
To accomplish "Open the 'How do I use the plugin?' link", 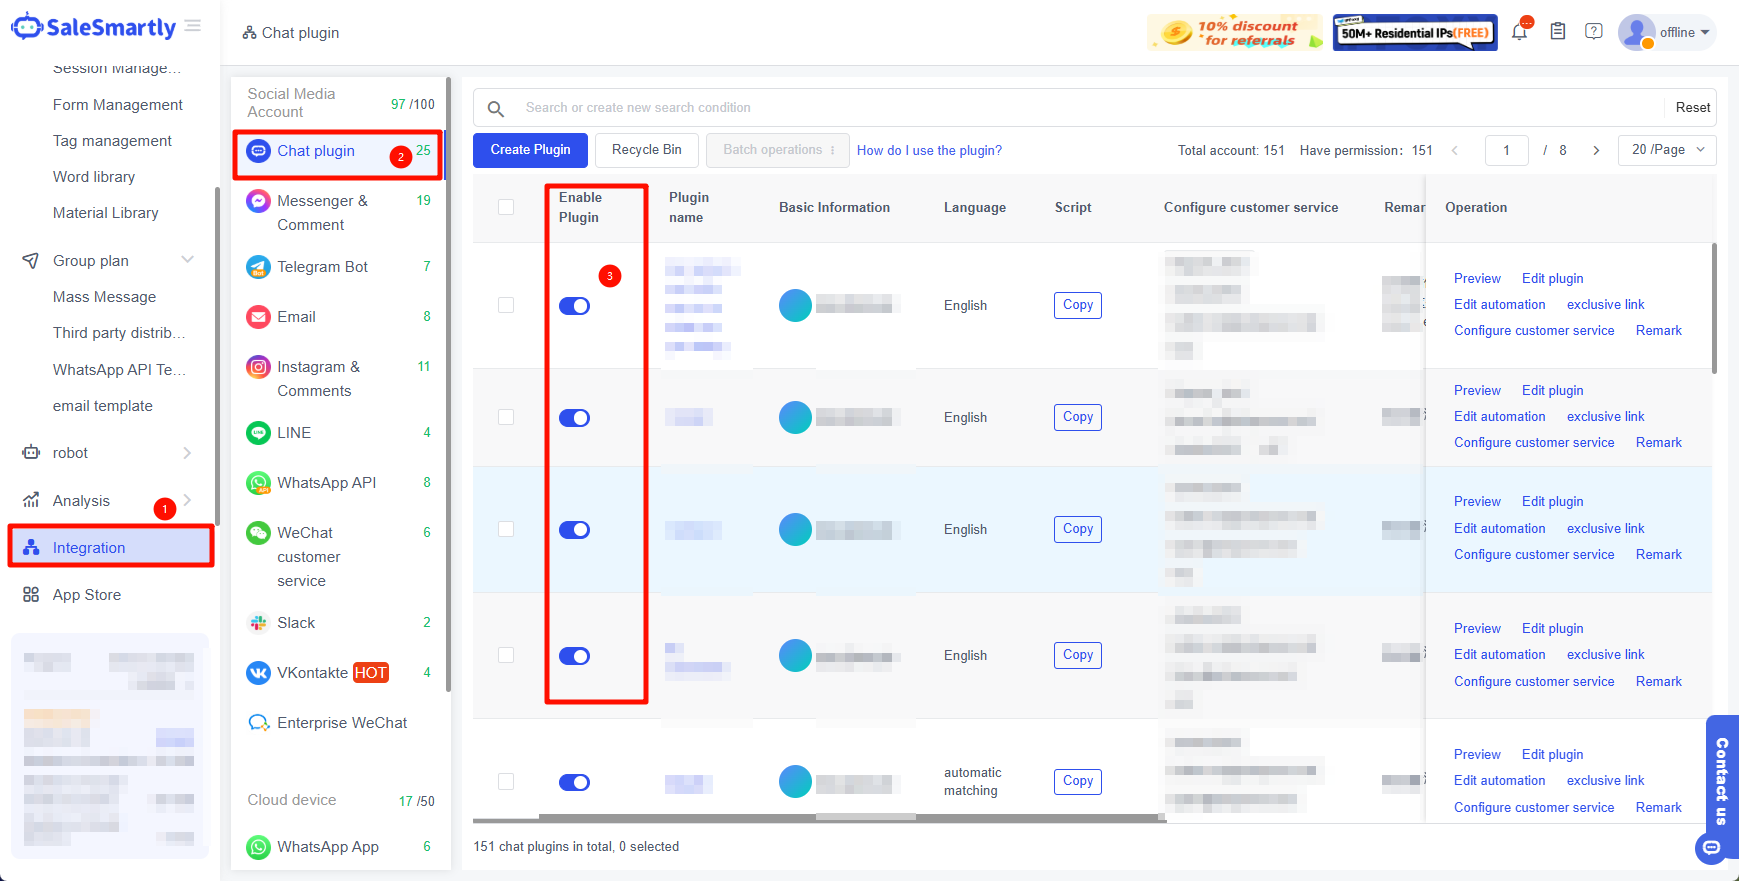I will coord(929,151).
